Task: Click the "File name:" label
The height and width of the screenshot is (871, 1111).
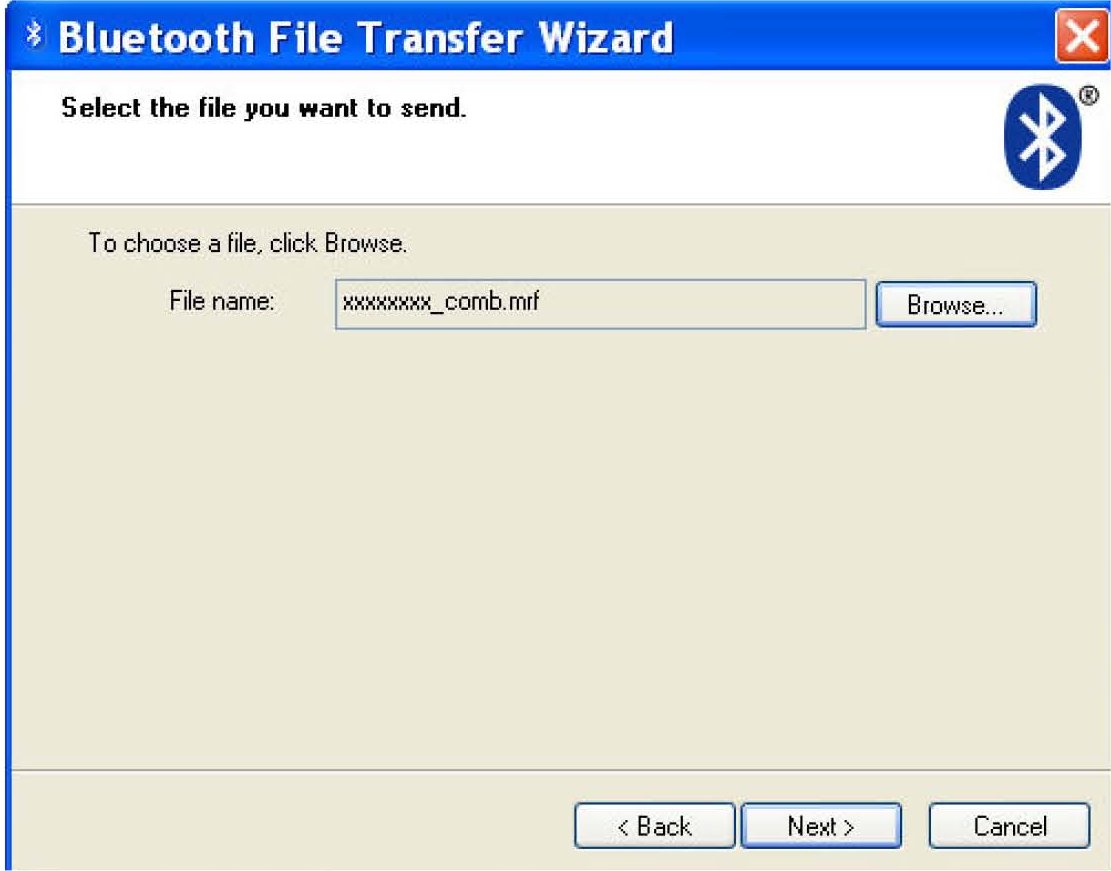Action: pyautogui.click(x=222, y=301)
